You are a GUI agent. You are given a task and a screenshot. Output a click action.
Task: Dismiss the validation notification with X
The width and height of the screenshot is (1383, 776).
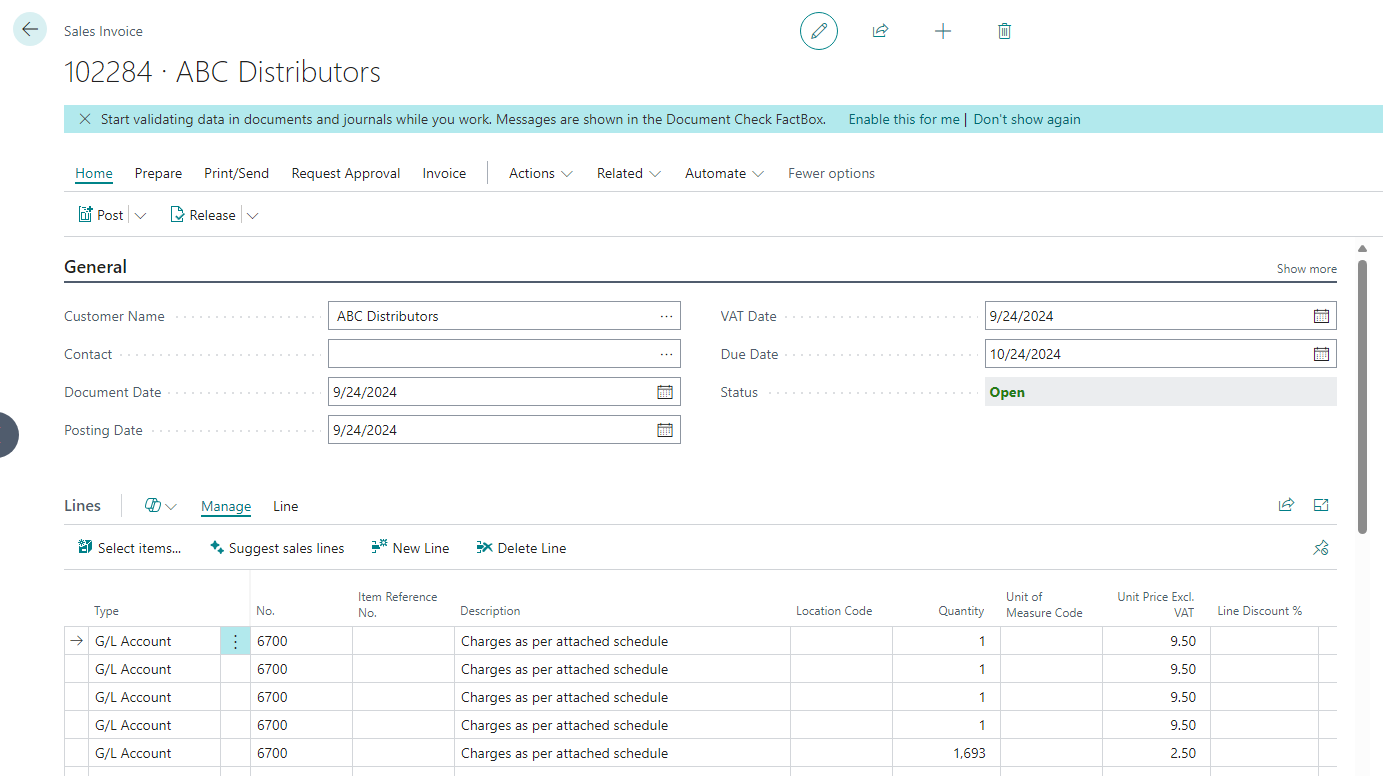[85, 119]
